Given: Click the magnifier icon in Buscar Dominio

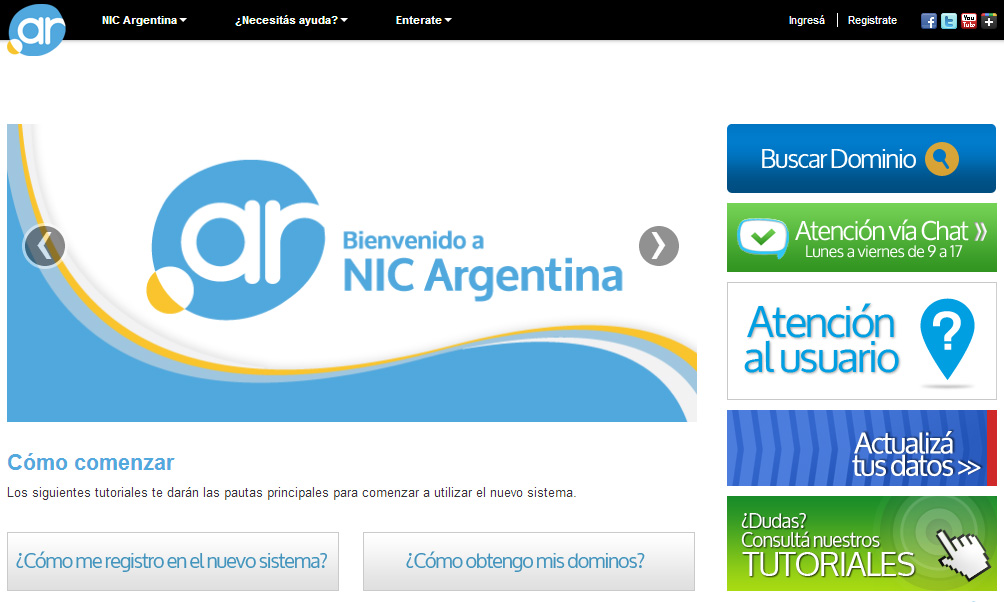Looking at the screenshot, I should click(x=942, y=158).
